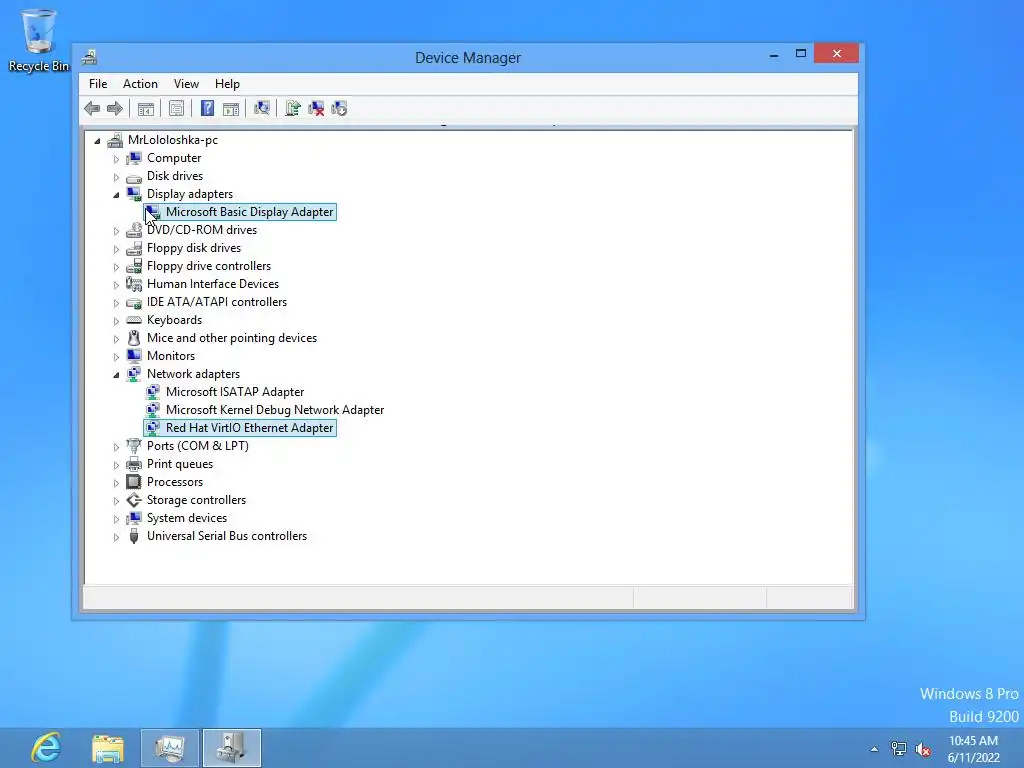
Task: Click the Processors category icon
Action: click(134, 482)
